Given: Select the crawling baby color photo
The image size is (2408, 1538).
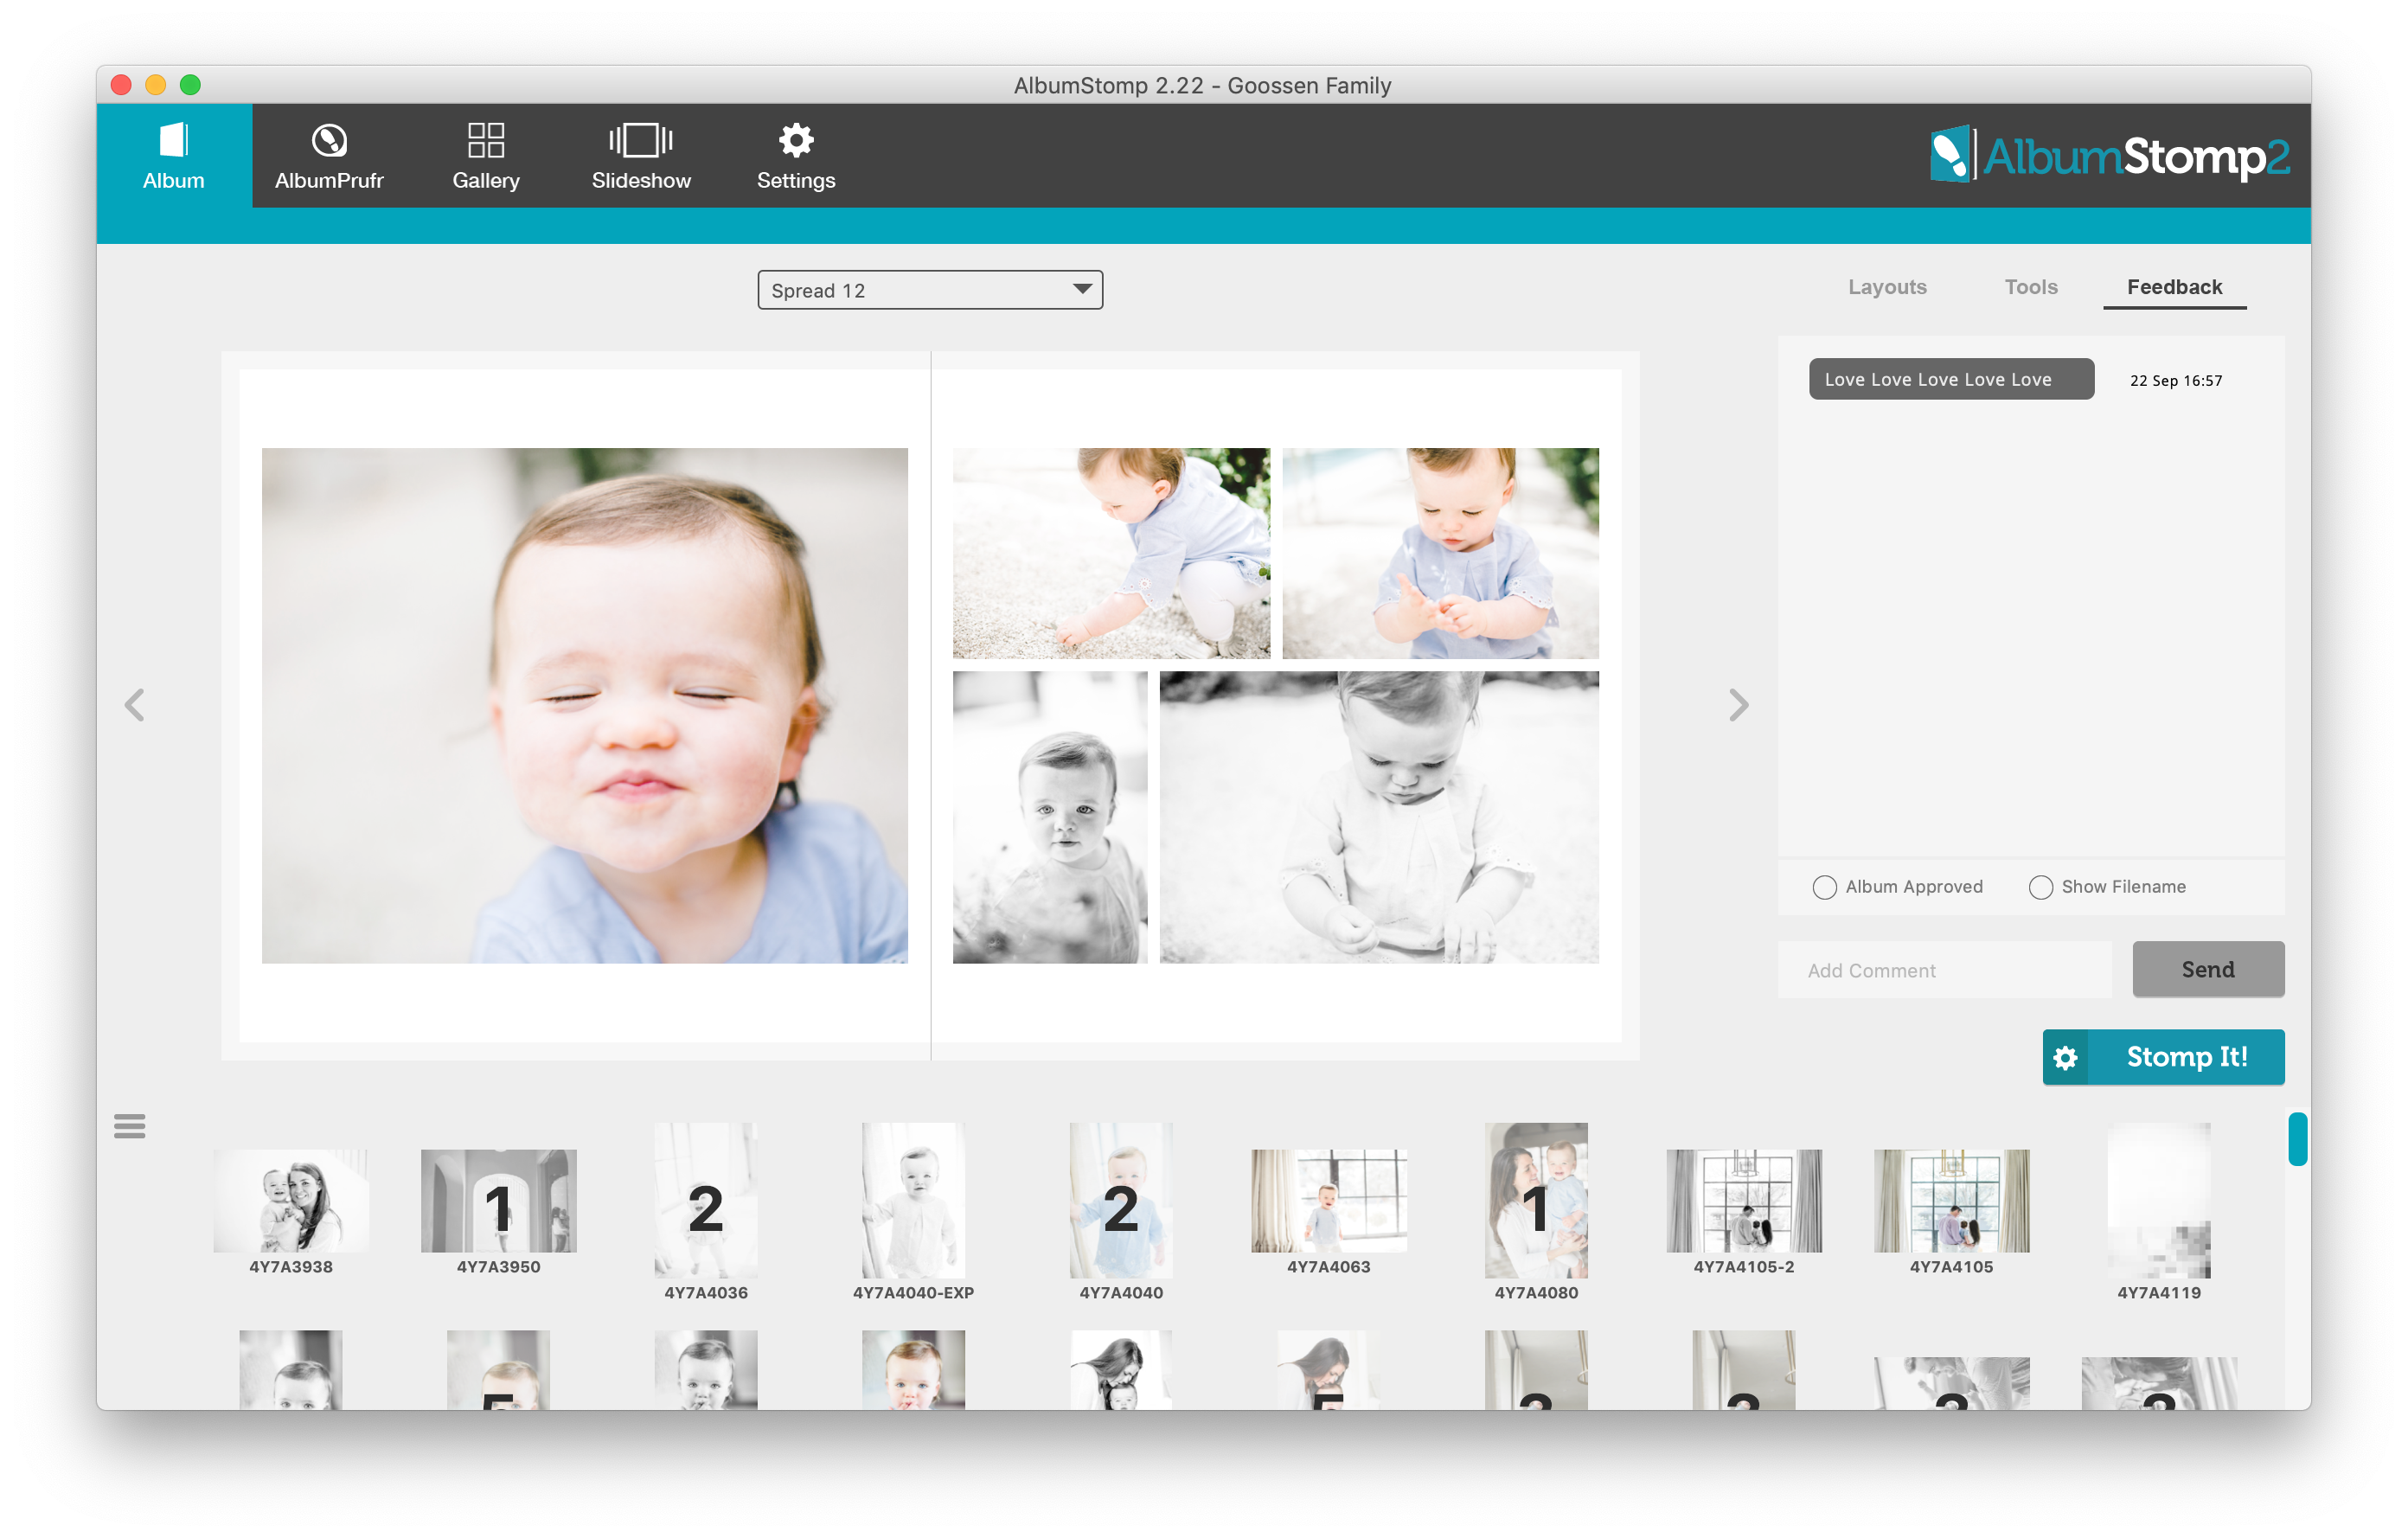Looking at the screenshot, I should tap(1111, 553).
